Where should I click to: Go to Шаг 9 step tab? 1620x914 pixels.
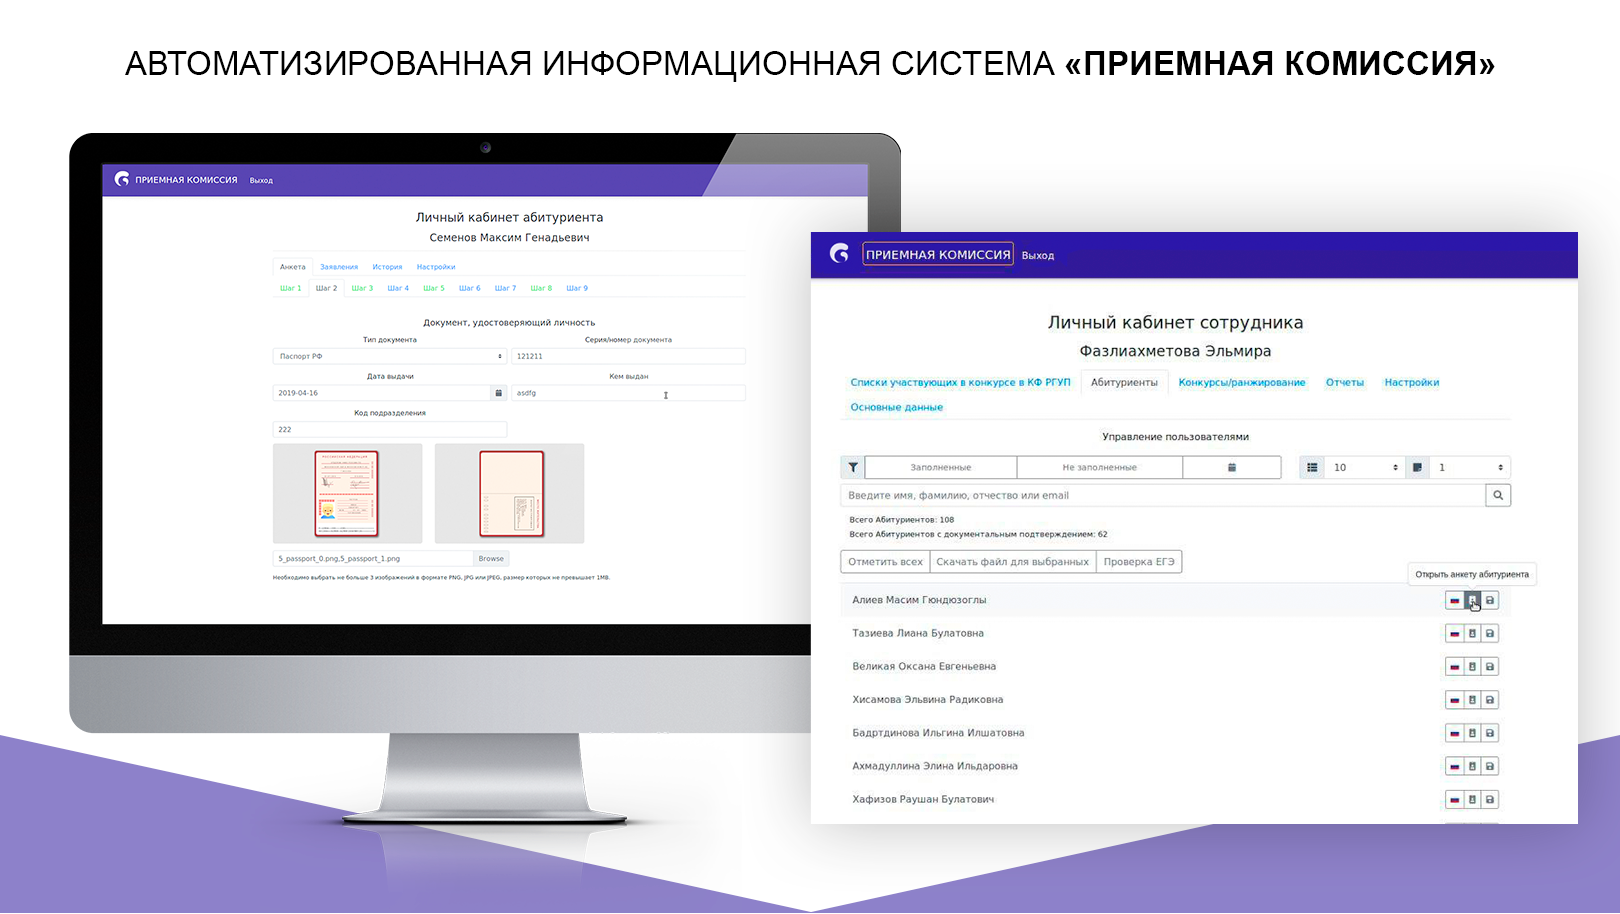pyautogui.click(x=577, y=288)
